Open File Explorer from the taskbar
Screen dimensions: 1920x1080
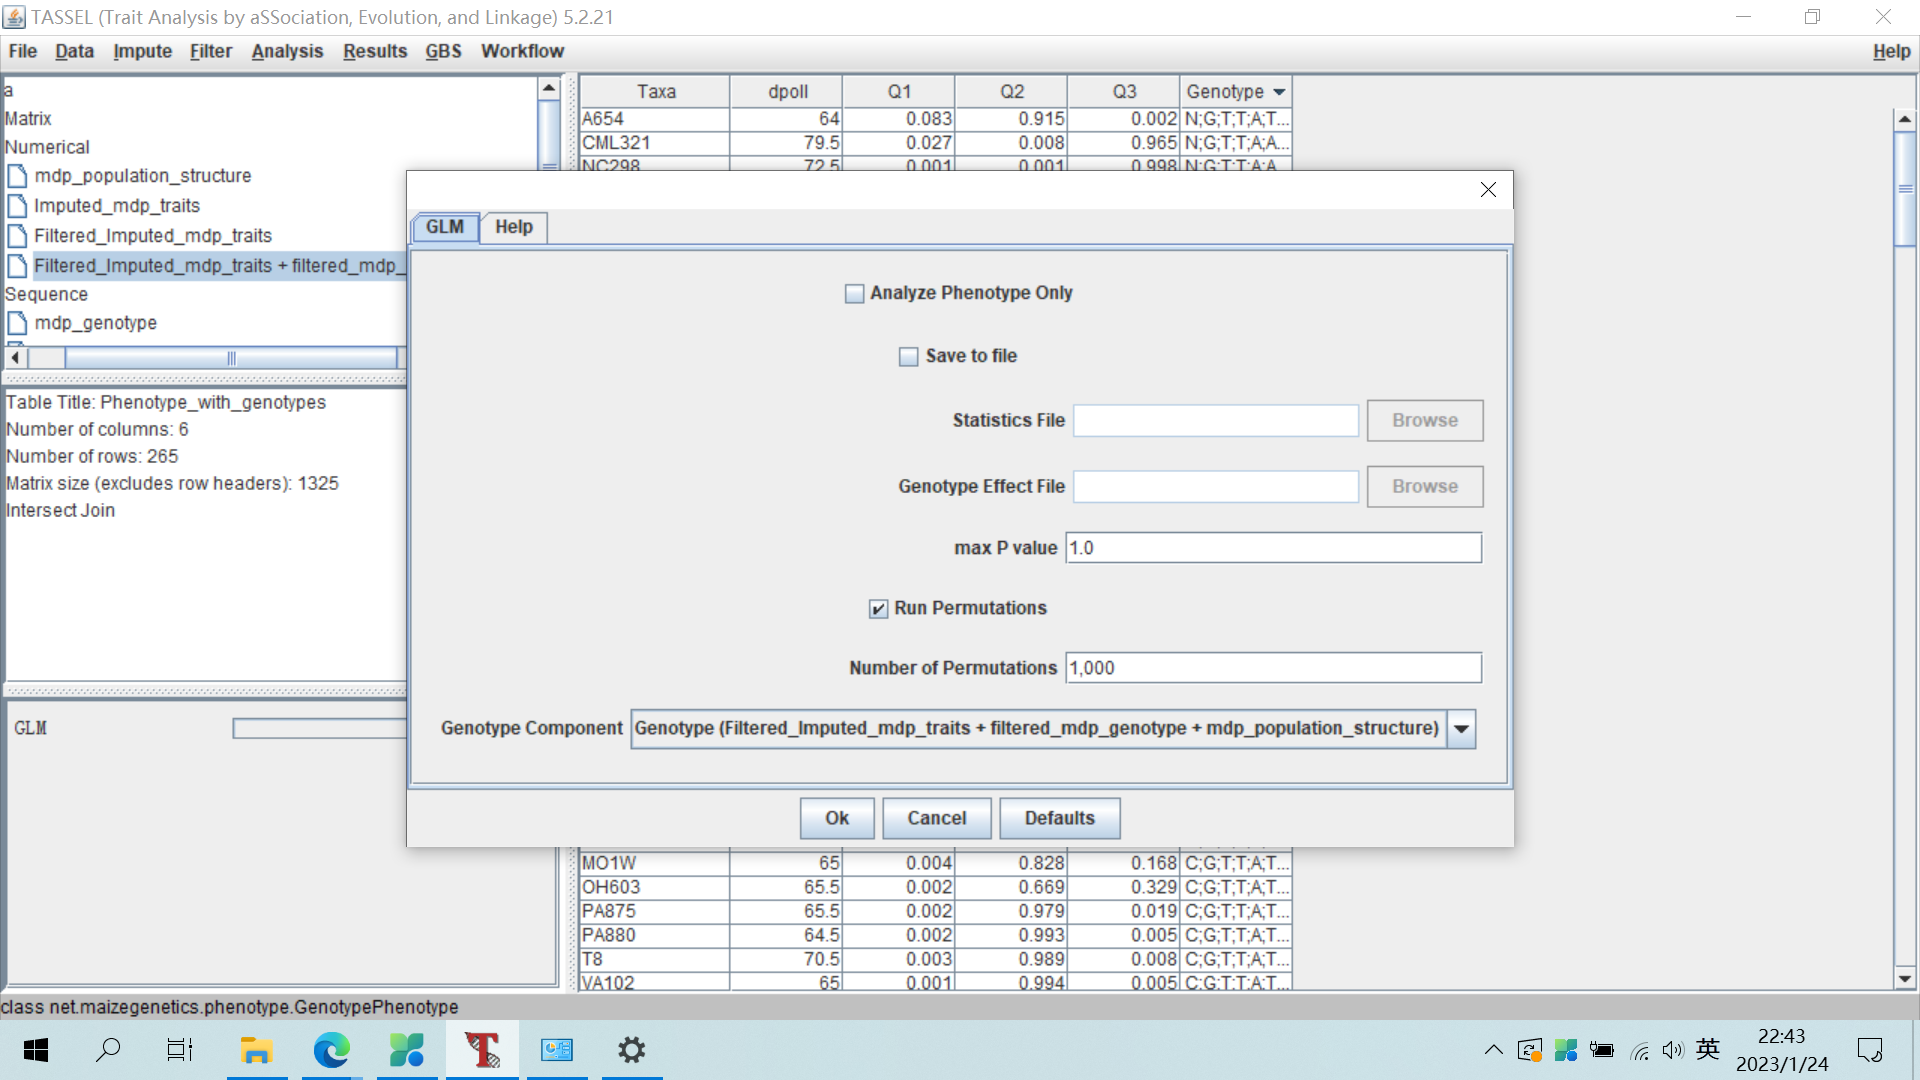tap(256, 1050)
